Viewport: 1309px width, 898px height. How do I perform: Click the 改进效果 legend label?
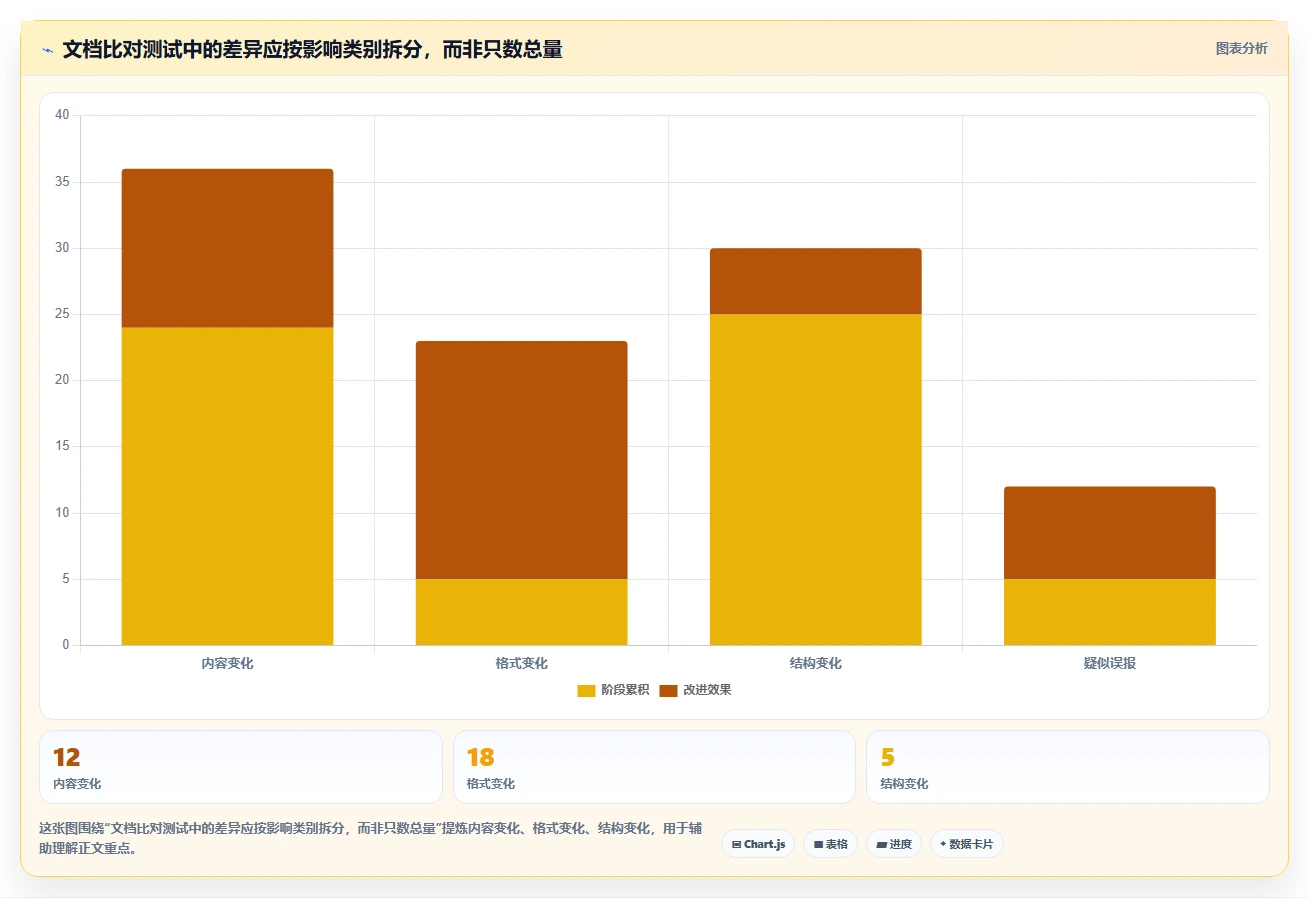[x=707, y=690]
